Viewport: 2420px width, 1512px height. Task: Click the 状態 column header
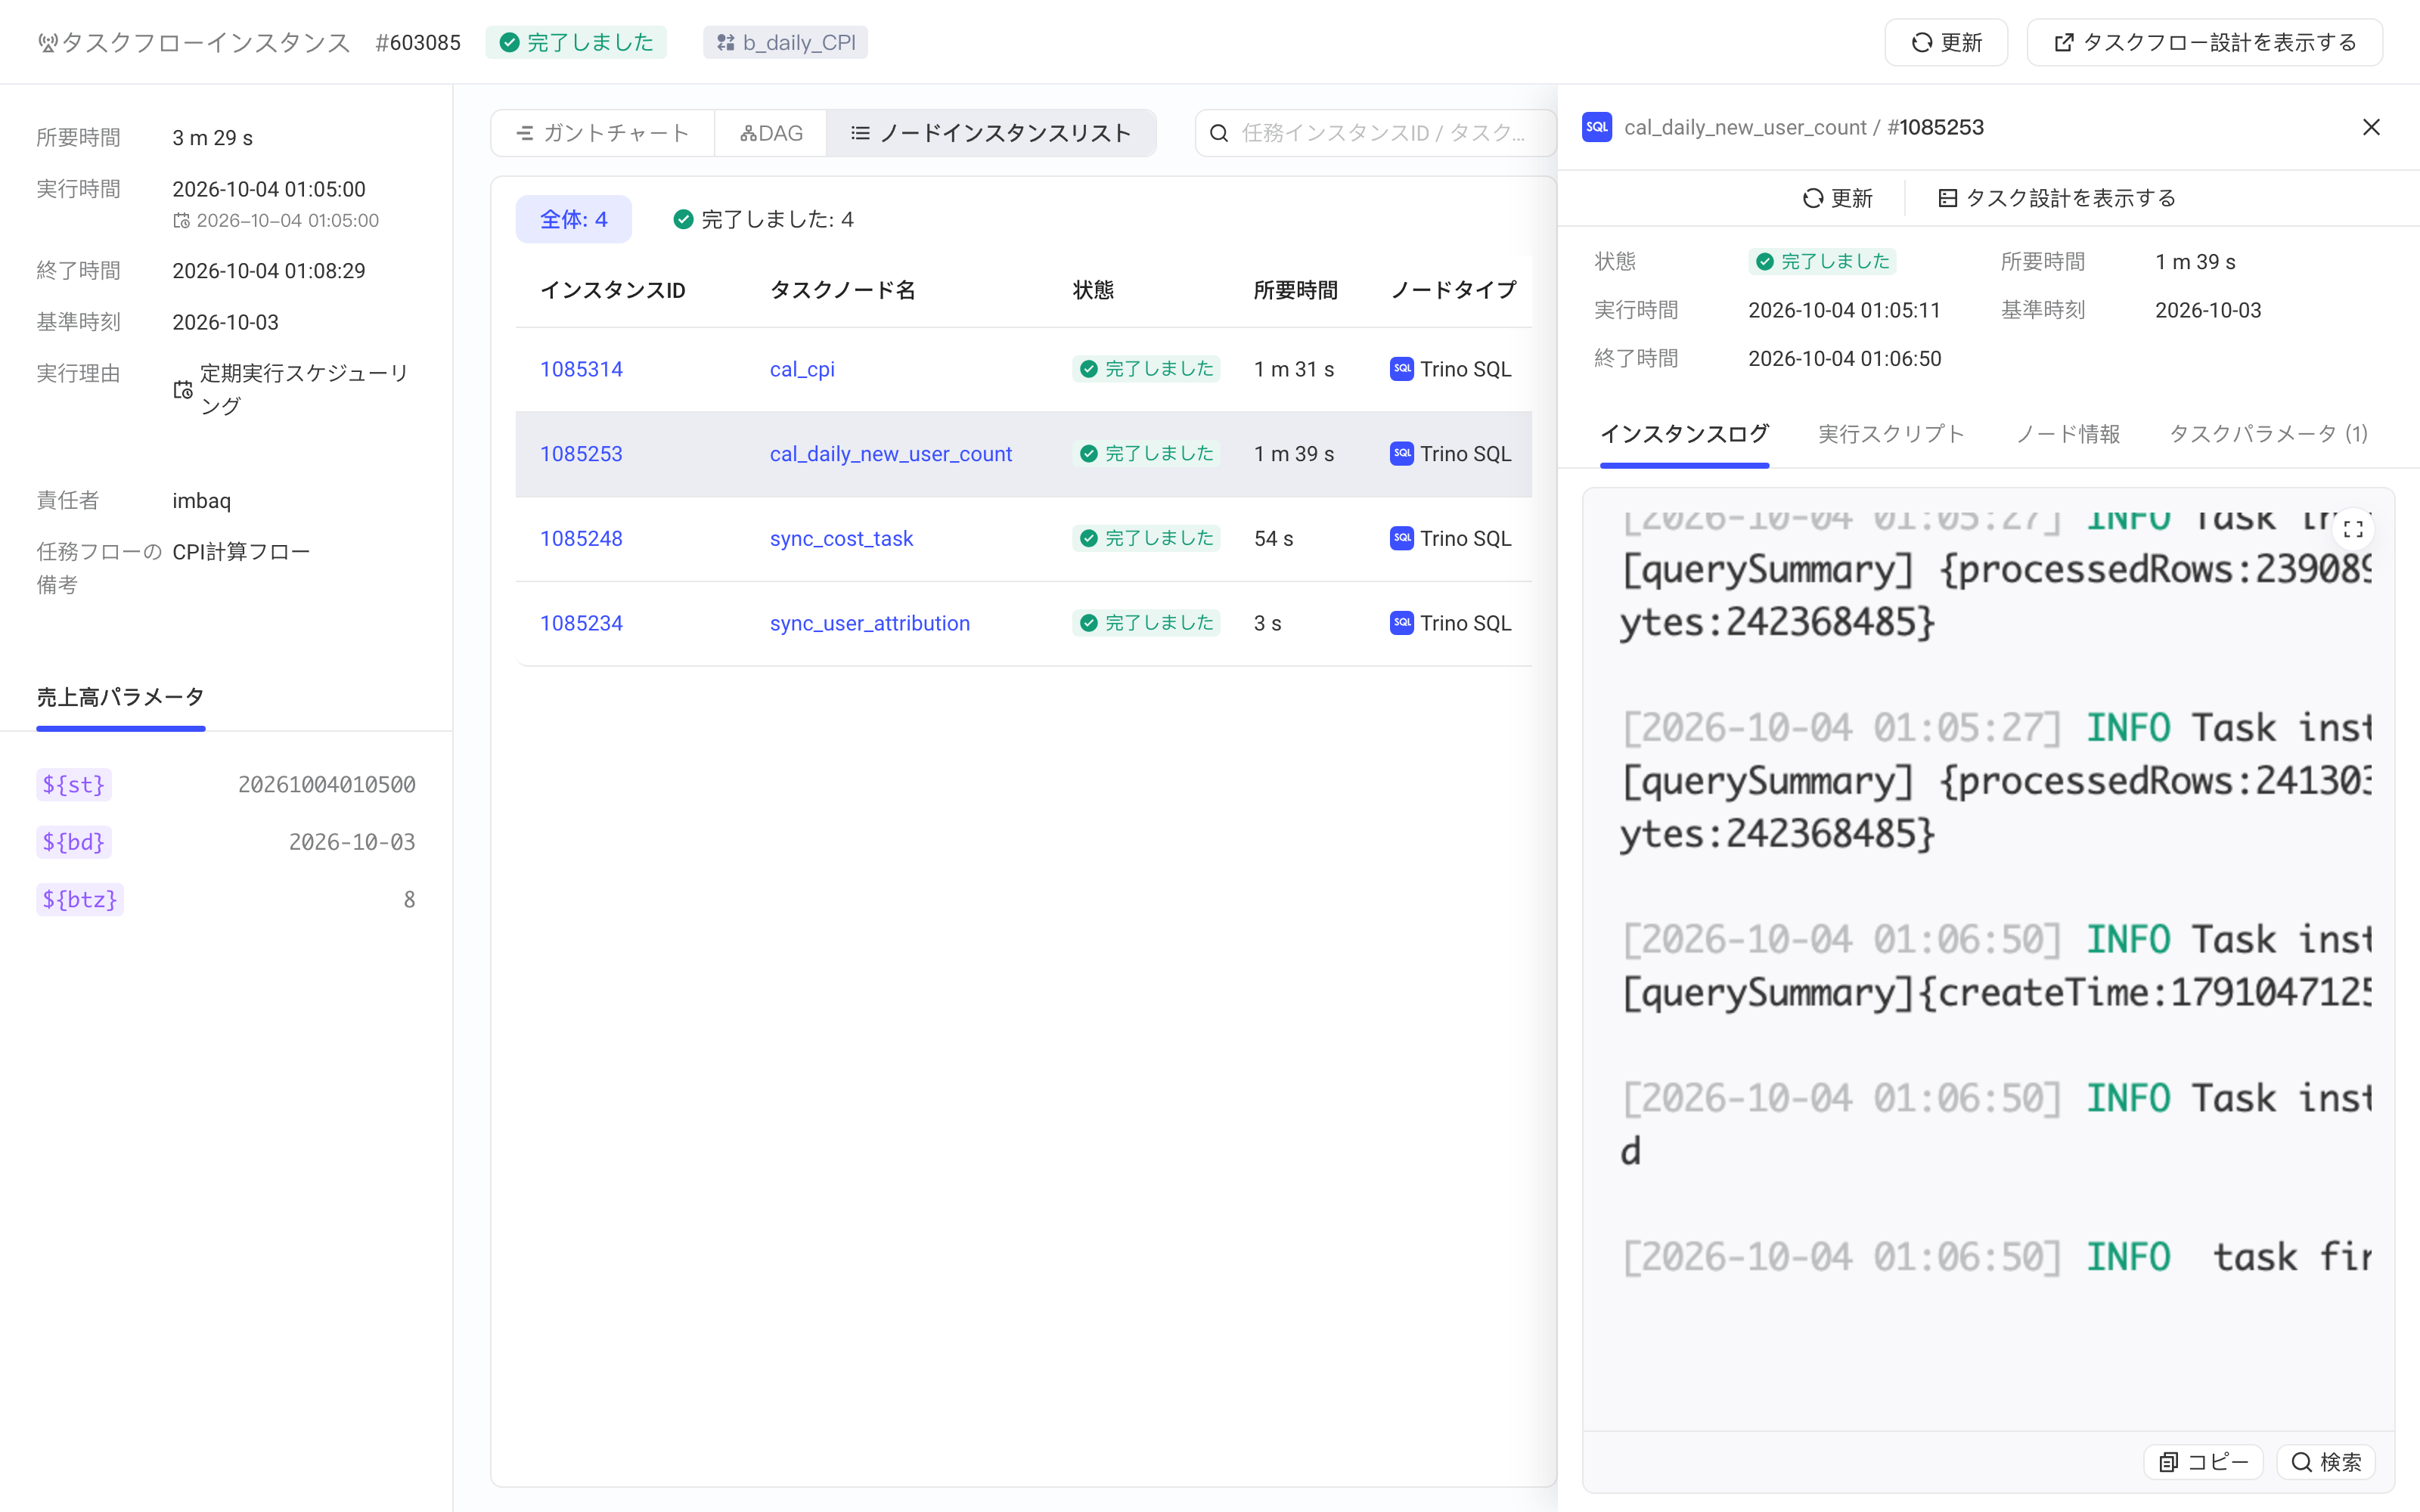1093,290
